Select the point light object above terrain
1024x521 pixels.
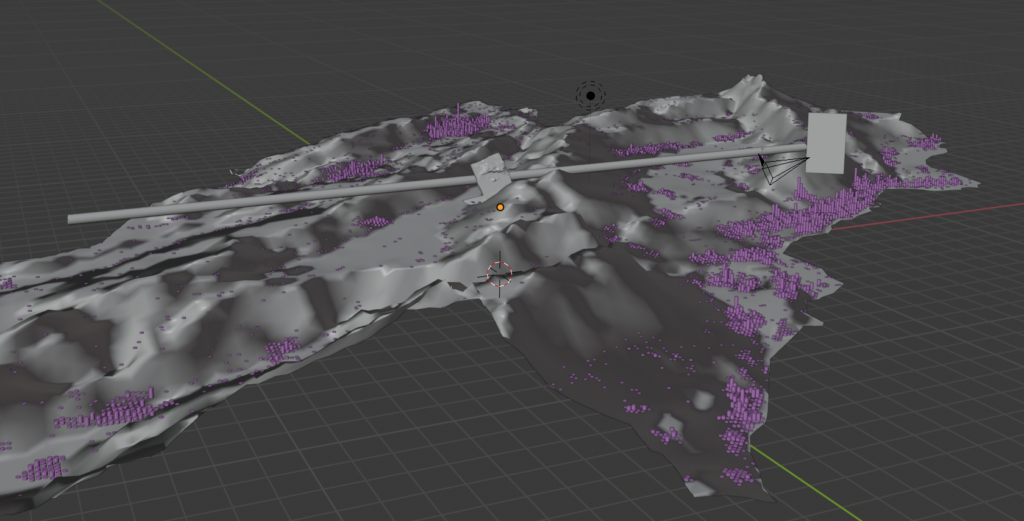[590, 95]
